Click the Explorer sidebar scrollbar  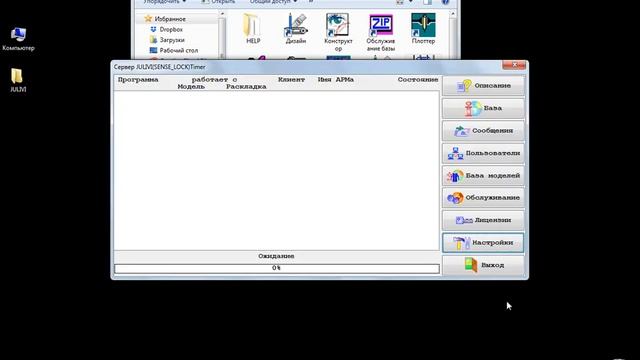coord(222,35)
